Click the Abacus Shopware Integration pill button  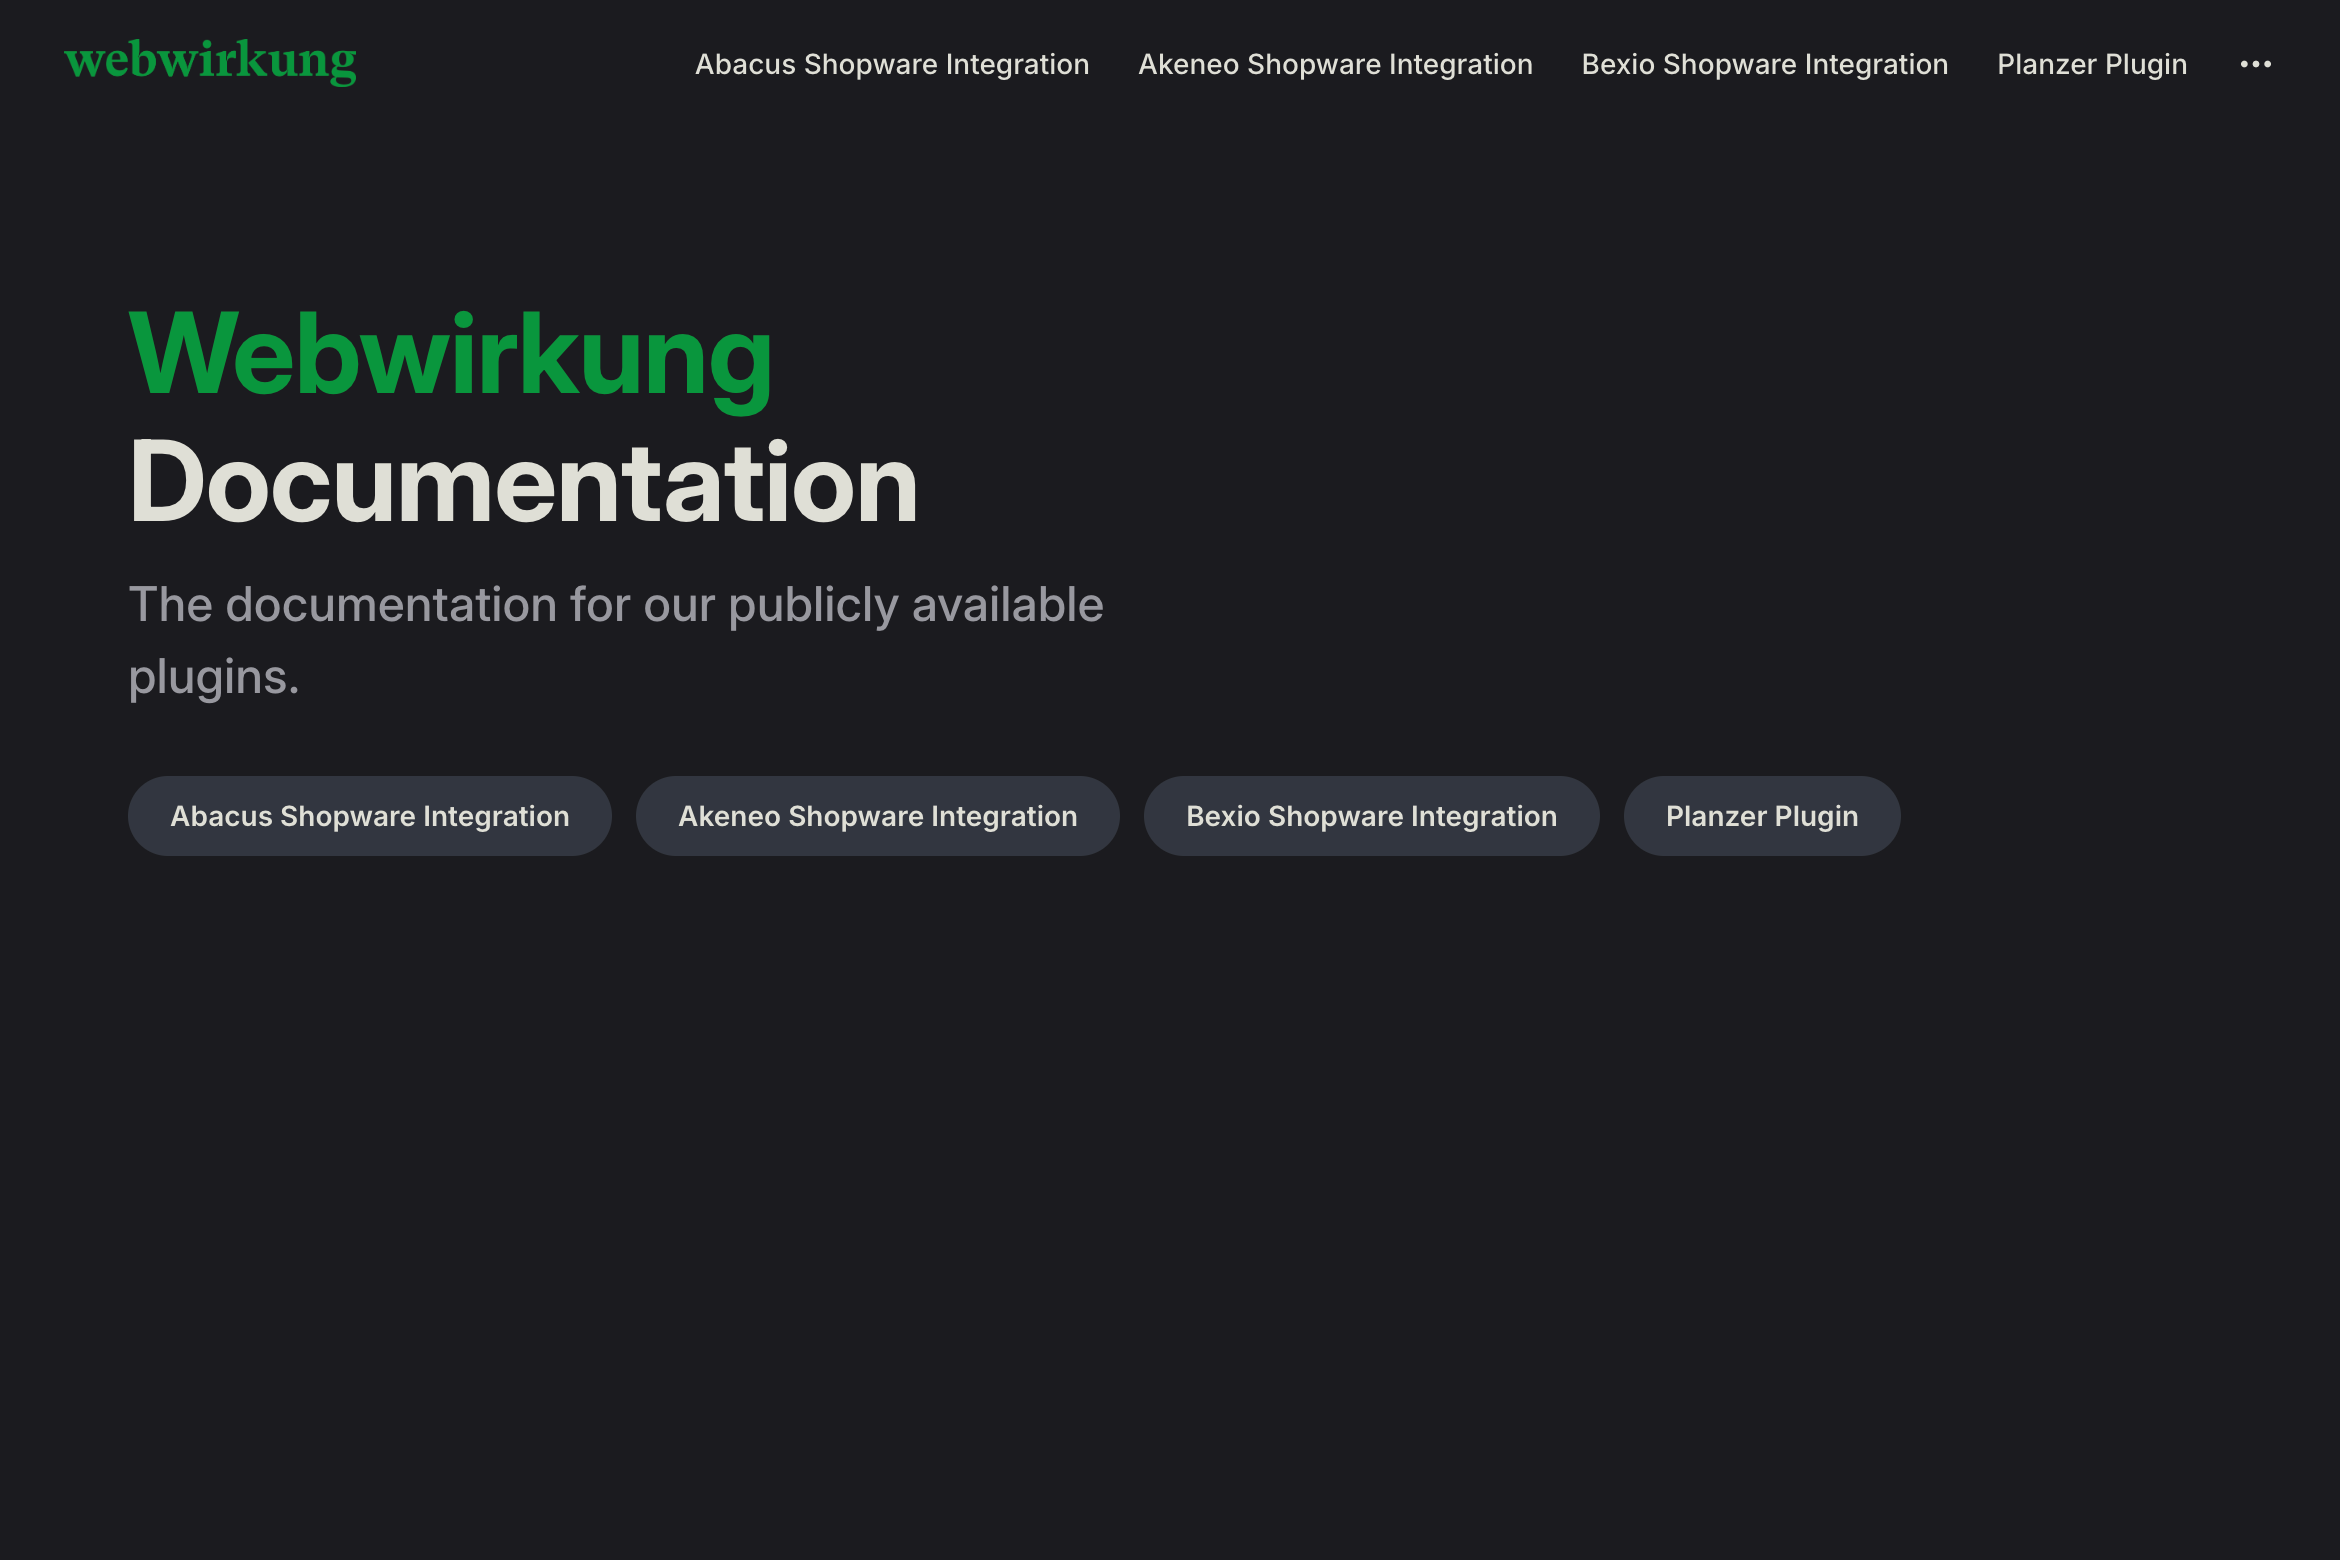click(370, 816)
